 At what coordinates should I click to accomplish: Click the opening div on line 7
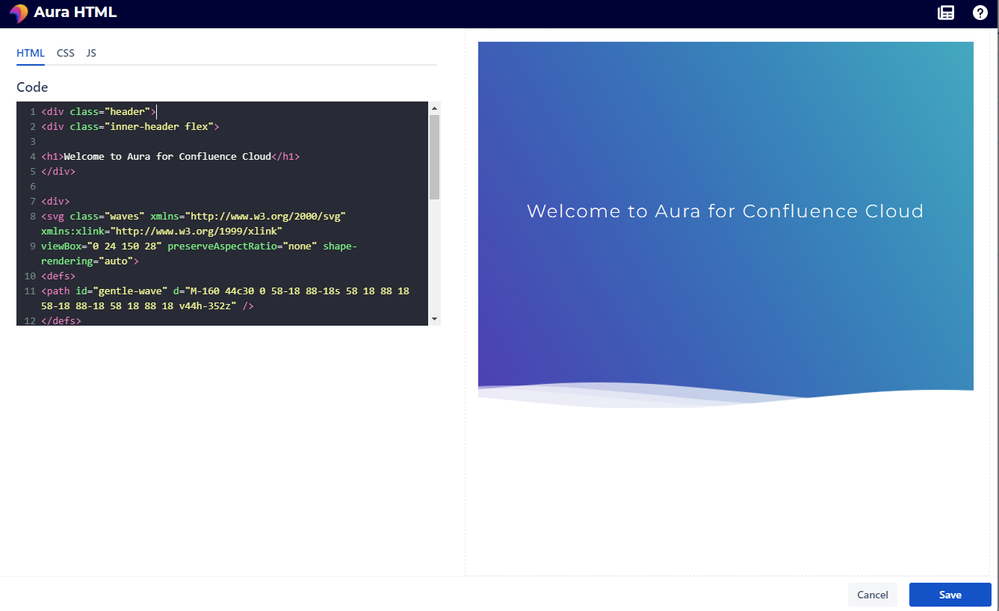point(55,201)
